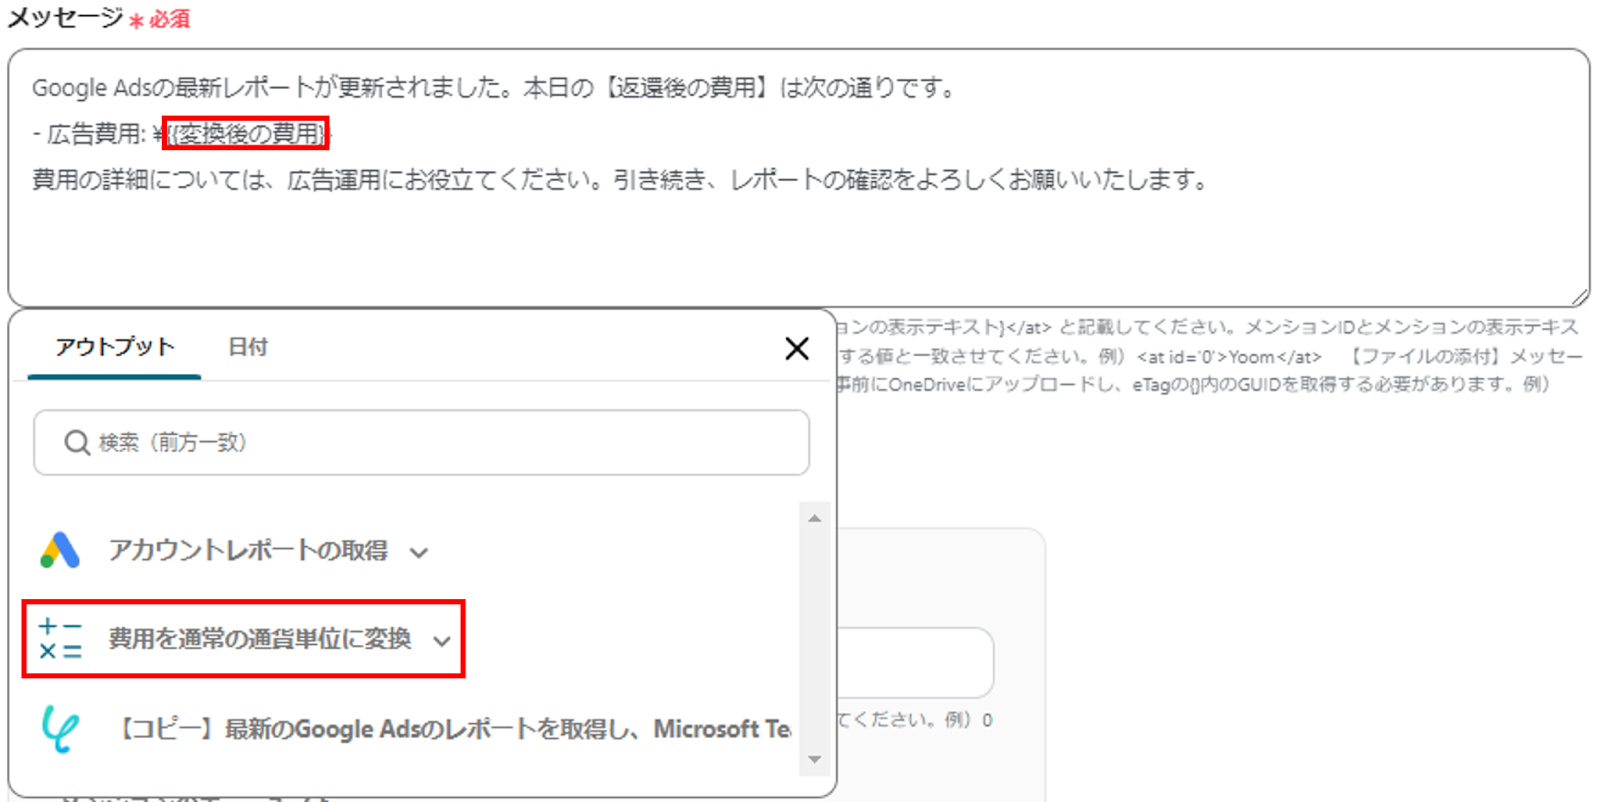The image size is (1600, 802).
Task: Click the 費用の詳細については message line
Action: tap(621, 180)
